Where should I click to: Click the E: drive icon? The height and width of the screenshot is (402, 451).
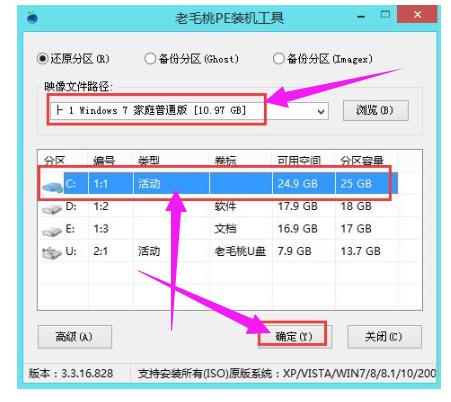(52, 231)
